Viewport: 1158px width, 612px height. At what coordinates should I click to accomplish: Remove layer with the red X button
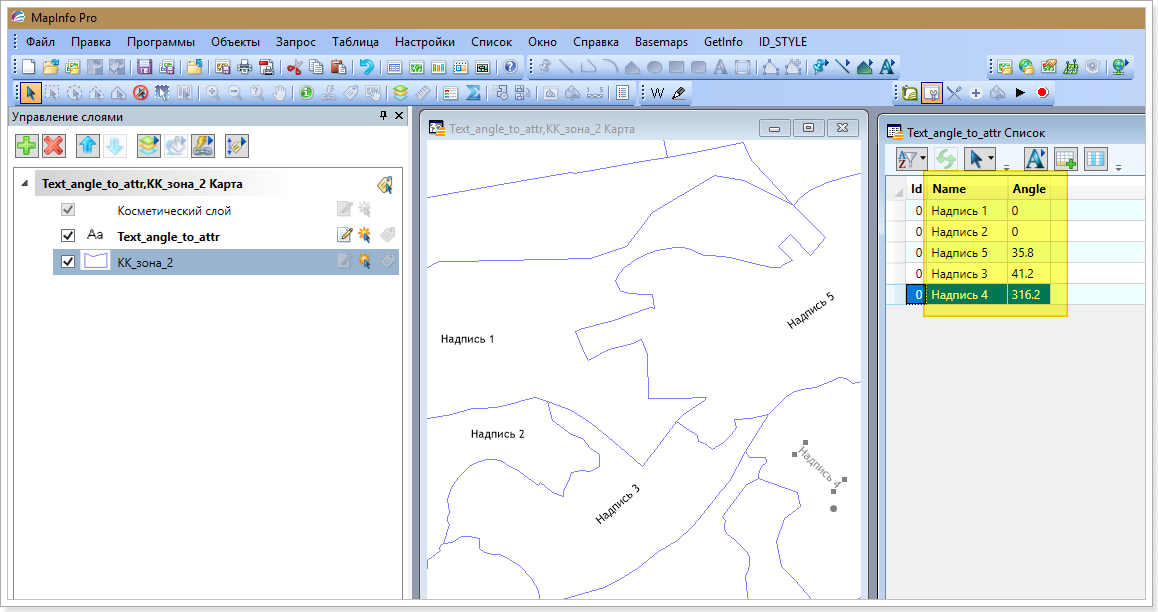point(54,146)
